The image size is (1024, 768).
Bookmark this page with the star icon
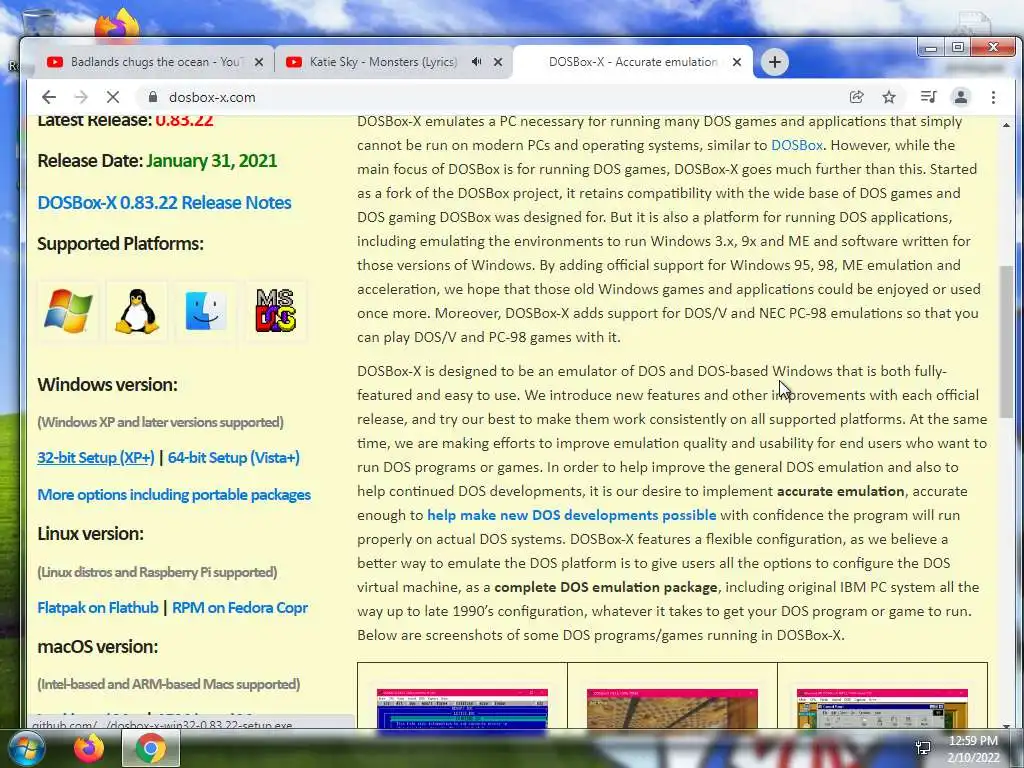[x=889, y=97]
